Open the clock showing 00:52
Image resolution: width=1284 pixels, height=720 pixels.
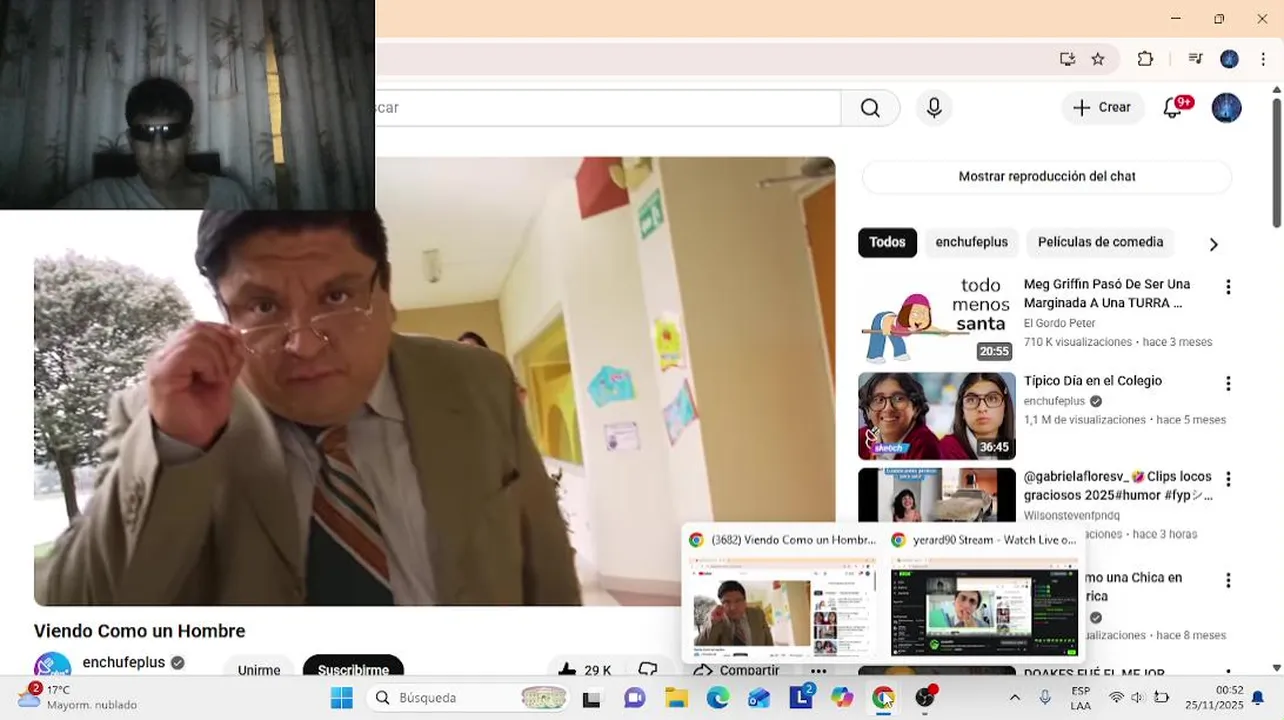click(x=1216, y=698)
